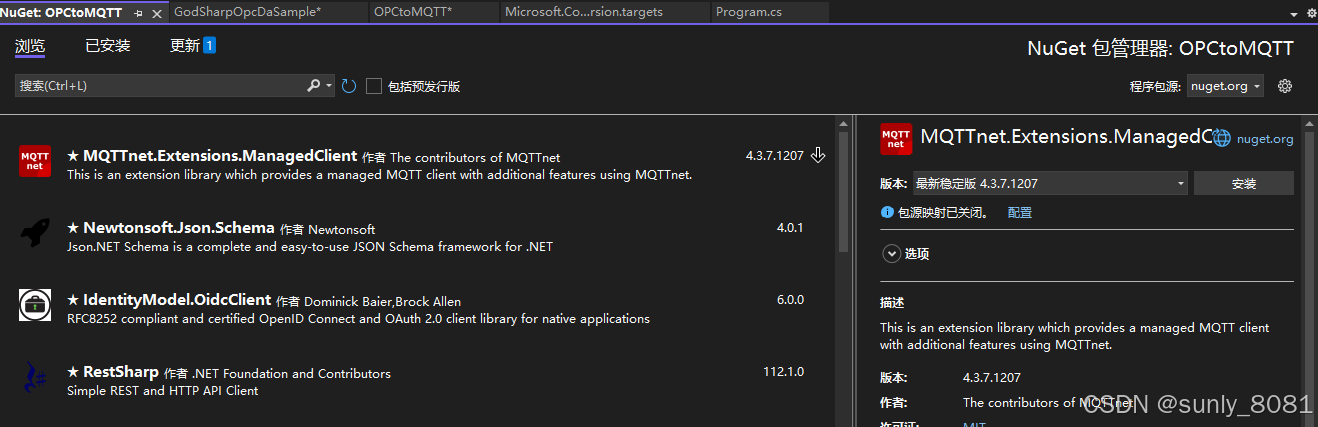This screenshot has height=427, width=1318.
Task: Click the download arrow beside 4.3.7.1207
Action: [x=818, y=155]
